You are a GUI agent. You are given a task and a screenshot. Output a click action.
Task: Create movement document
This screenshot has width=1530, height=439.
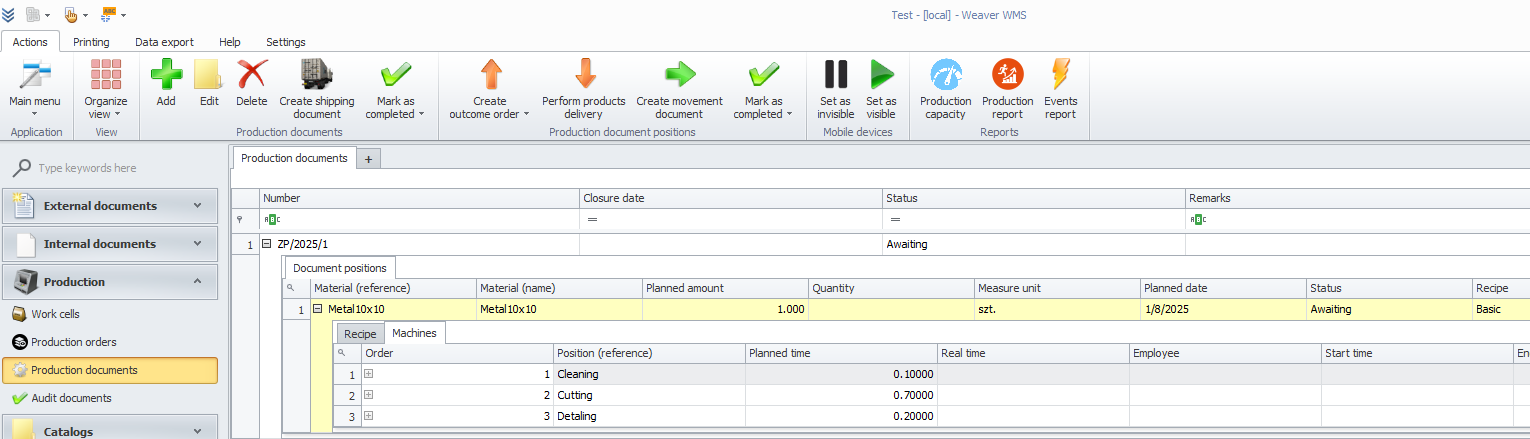click(680, 90)
